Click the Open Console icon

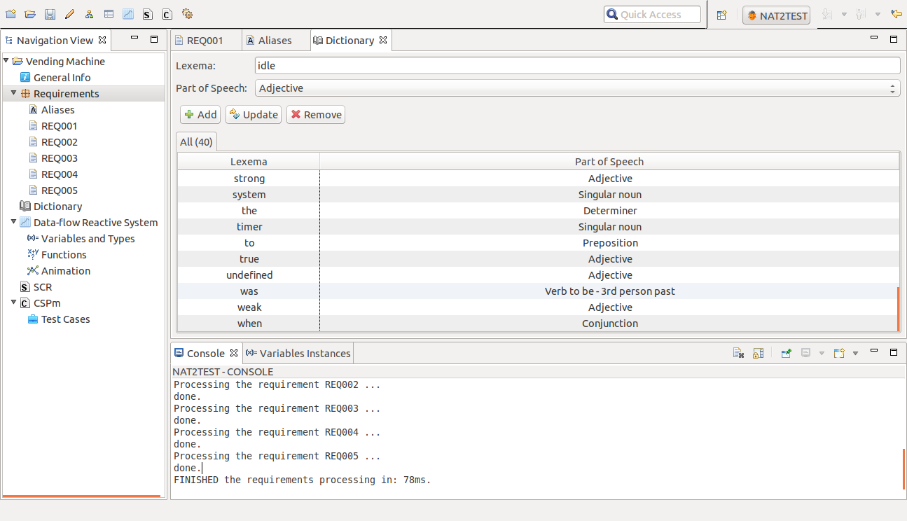[x=839, y=353]
